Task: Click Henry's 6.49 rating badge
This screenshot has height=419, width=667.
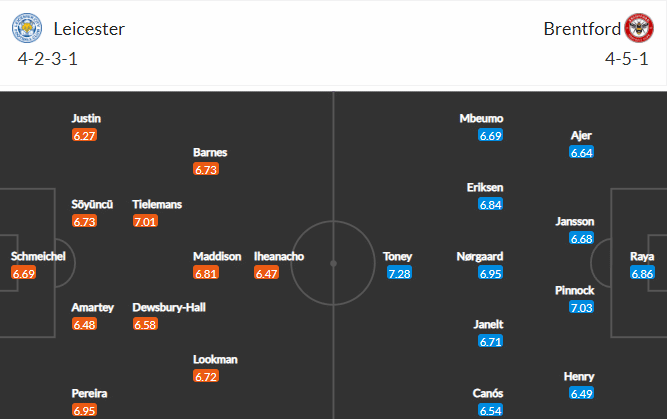Action: pos(581,393)
